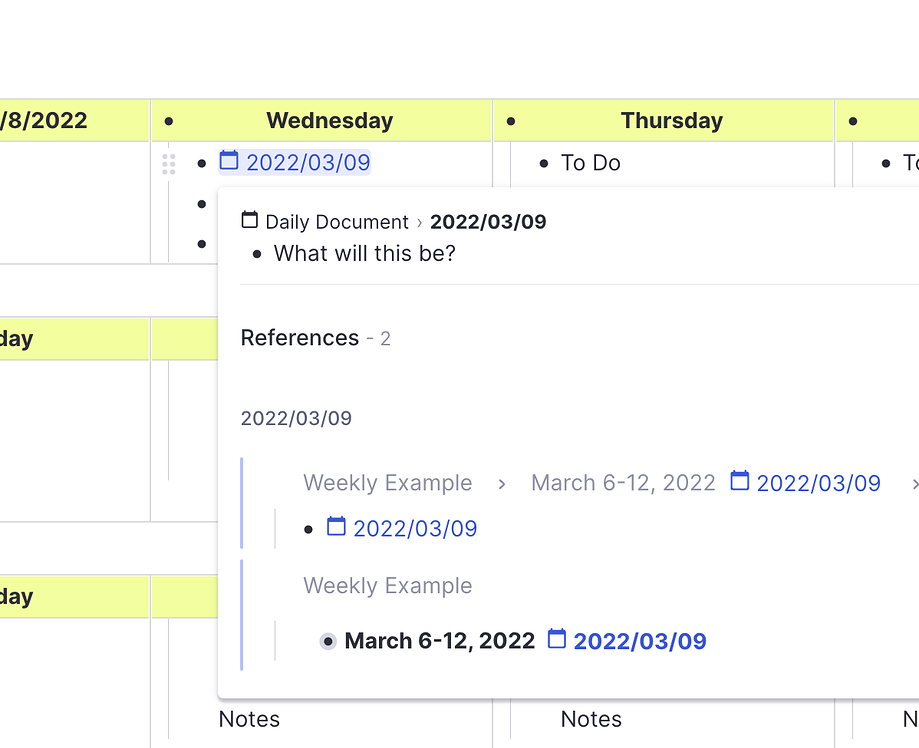Open the Weekly Example link
Viewport: 919px width, 748px height.
(387, 482)
